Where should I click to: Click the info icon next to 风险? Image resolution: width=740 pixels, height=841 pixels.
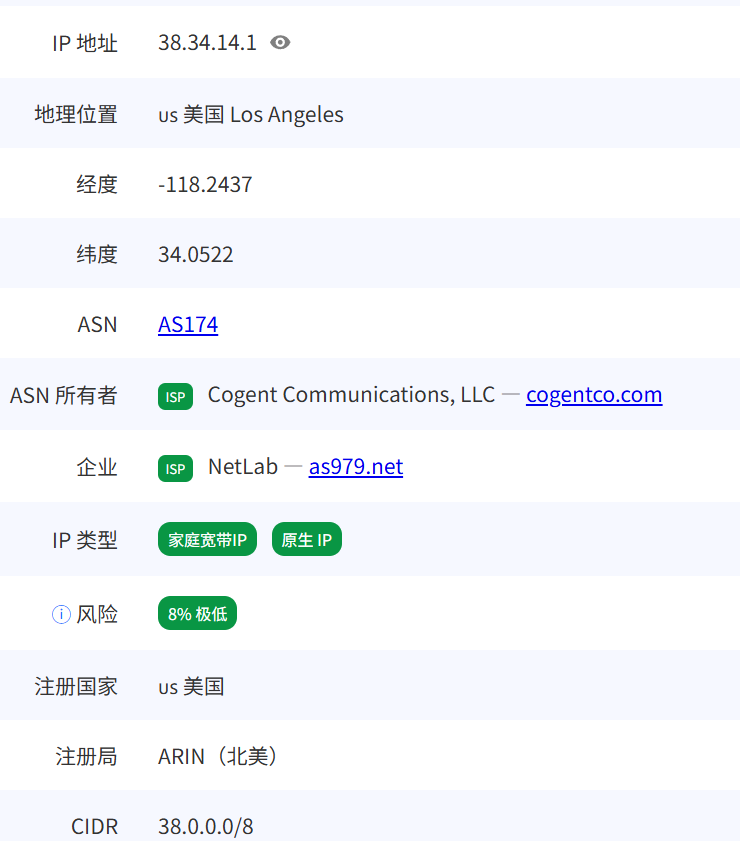(61, 614)
